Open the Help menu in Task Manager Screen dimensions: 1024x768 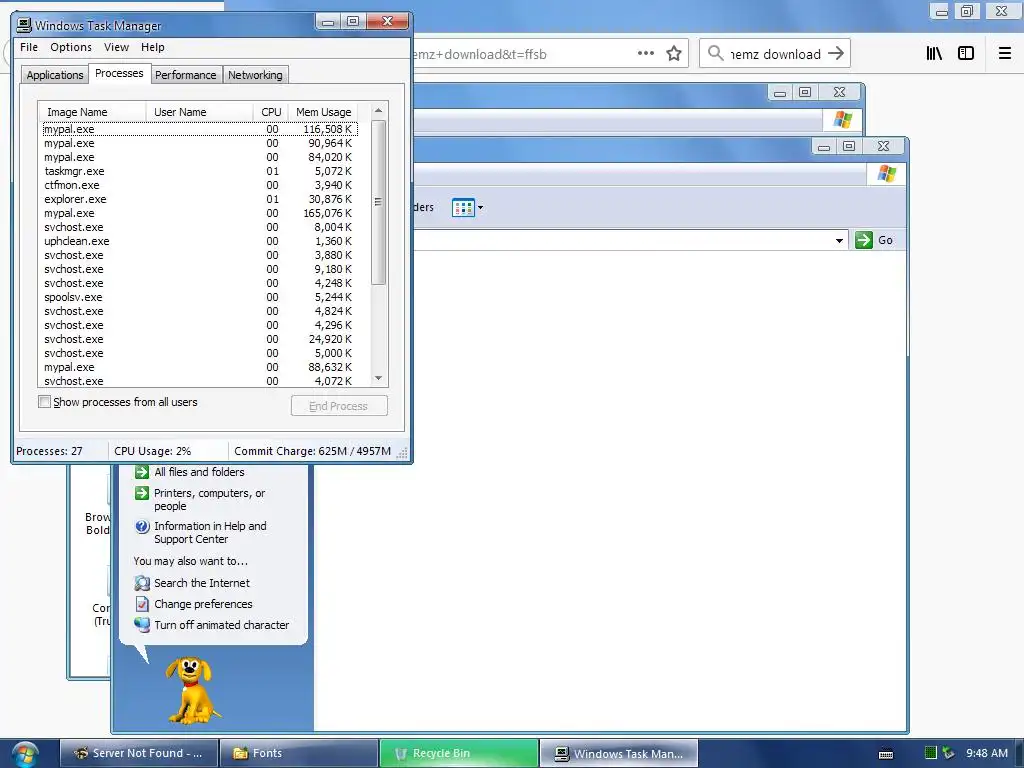[153, 47]
